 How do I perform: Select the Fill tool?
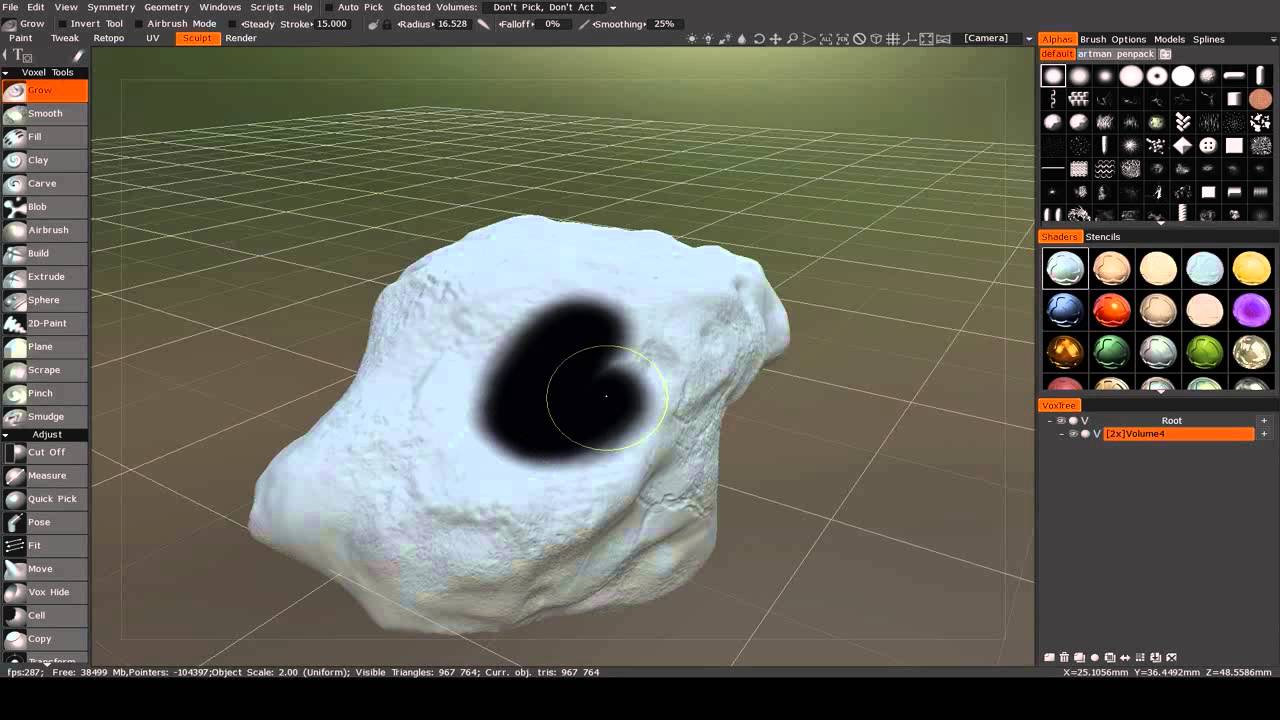[45, 137]
